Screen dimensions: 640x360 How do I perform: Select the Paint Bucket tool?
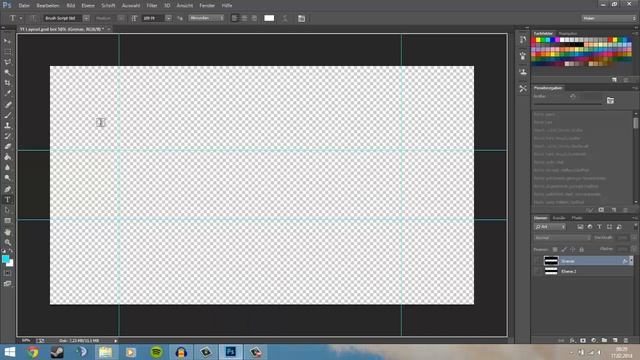point(7,157)
